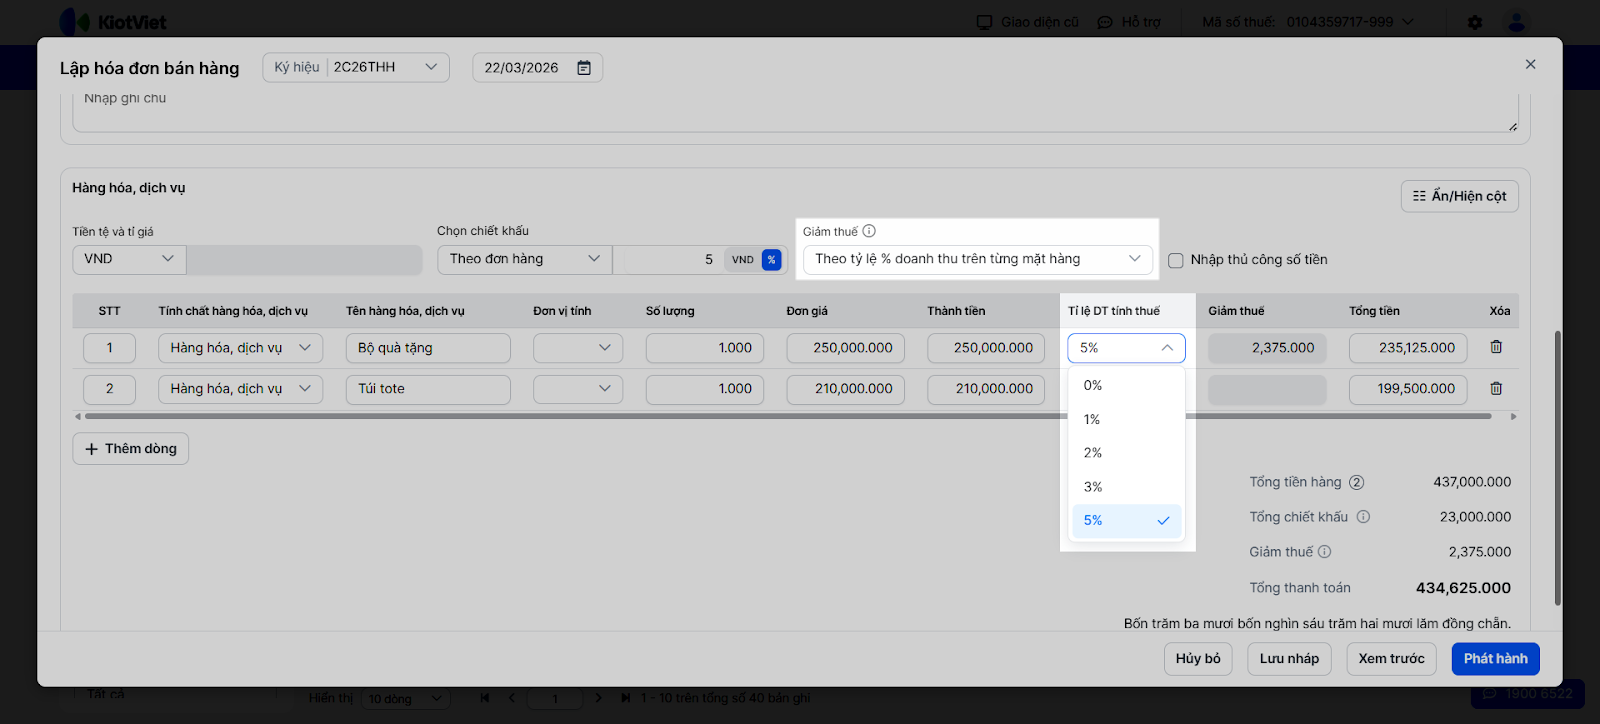1600x724 pixels.
Task: Open the Giảm thuế method dropdown
Action: pyautogui.click(x=977, y=259)
